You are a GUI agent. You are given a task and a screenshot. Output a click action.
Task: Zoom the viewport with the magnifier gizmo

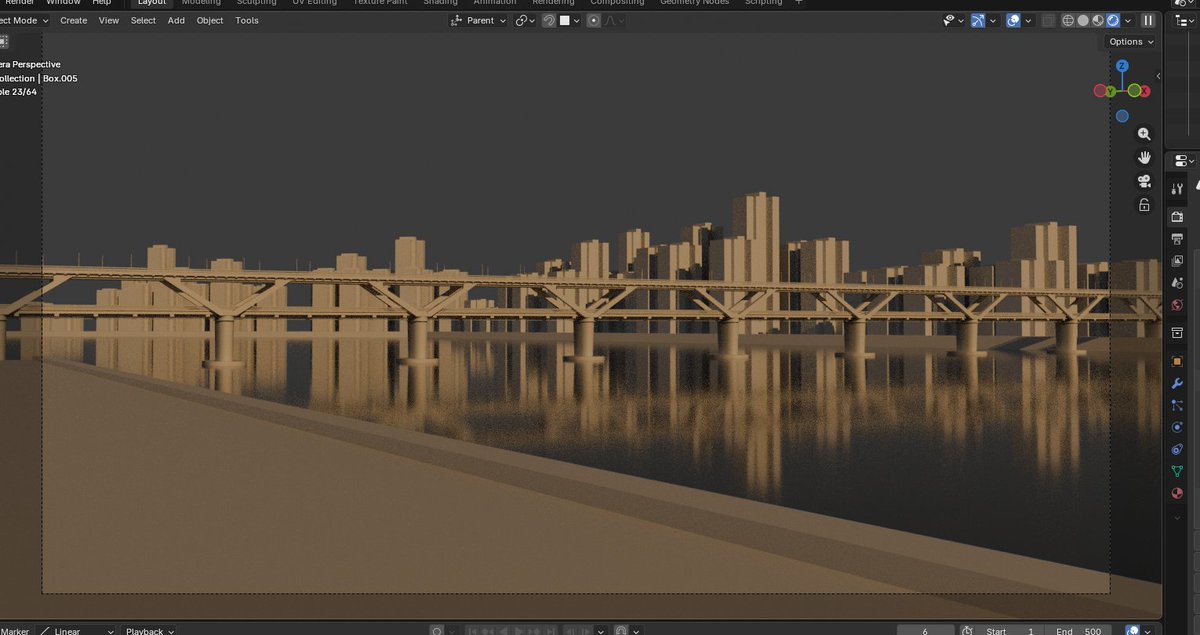pos(1144,134)
